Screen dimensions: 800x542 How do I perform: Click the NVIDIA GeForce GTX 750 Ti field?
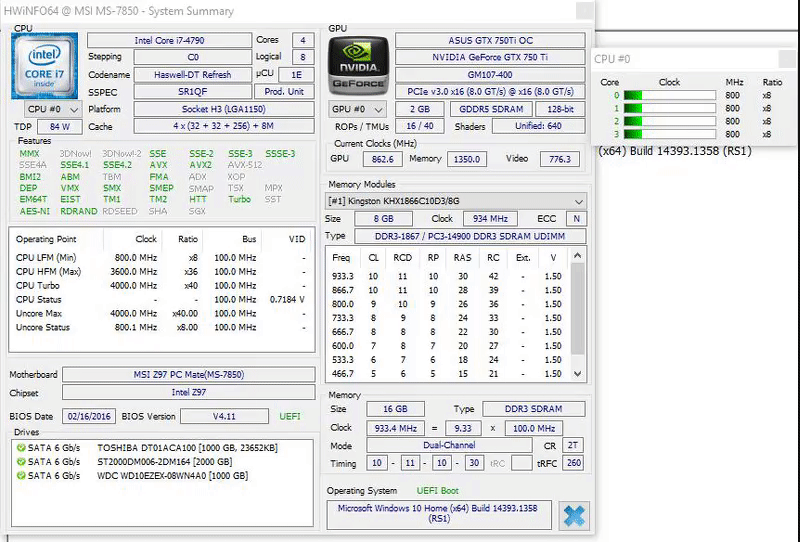point(490,57)
